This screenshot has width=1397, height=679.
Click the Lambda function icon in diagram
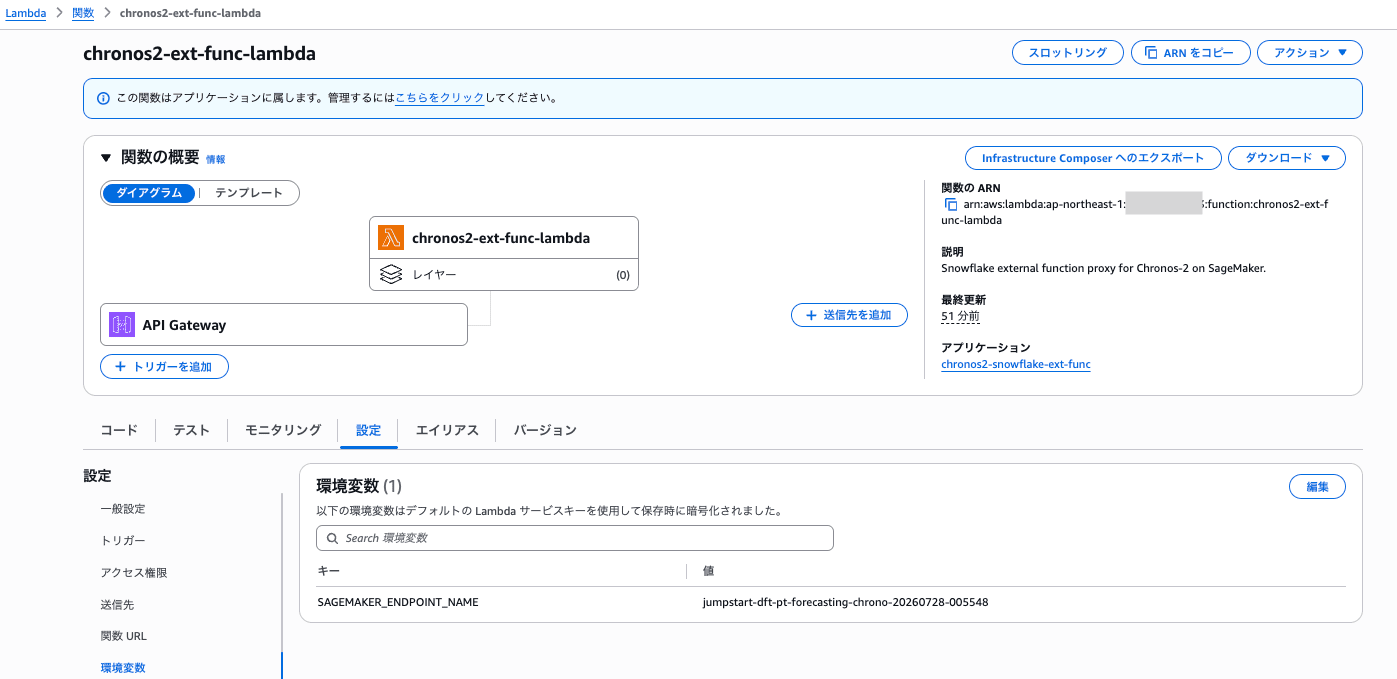(x=391, y=238)
